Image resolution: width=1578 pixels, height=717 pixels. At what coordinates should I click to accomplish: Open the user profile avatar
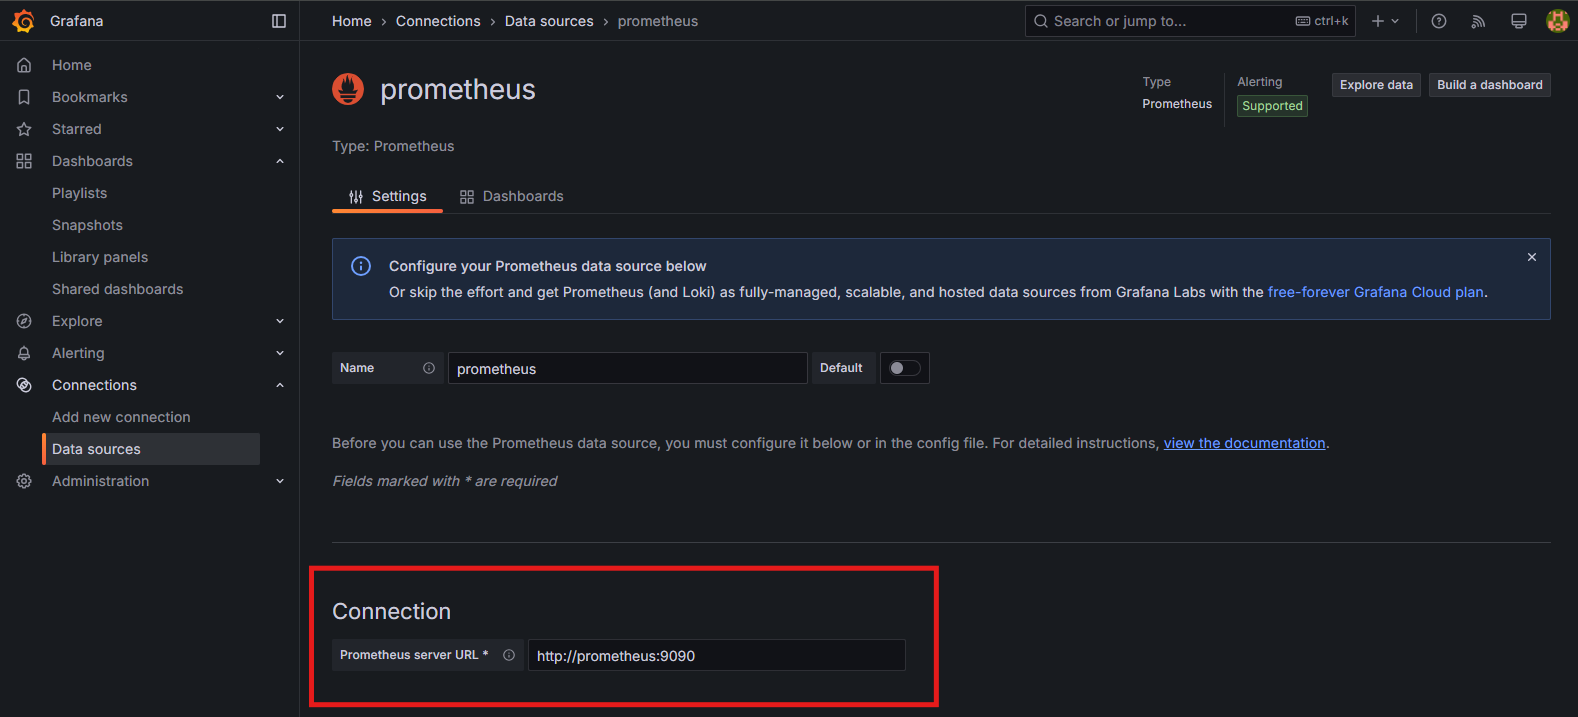tap(1557, 21)
